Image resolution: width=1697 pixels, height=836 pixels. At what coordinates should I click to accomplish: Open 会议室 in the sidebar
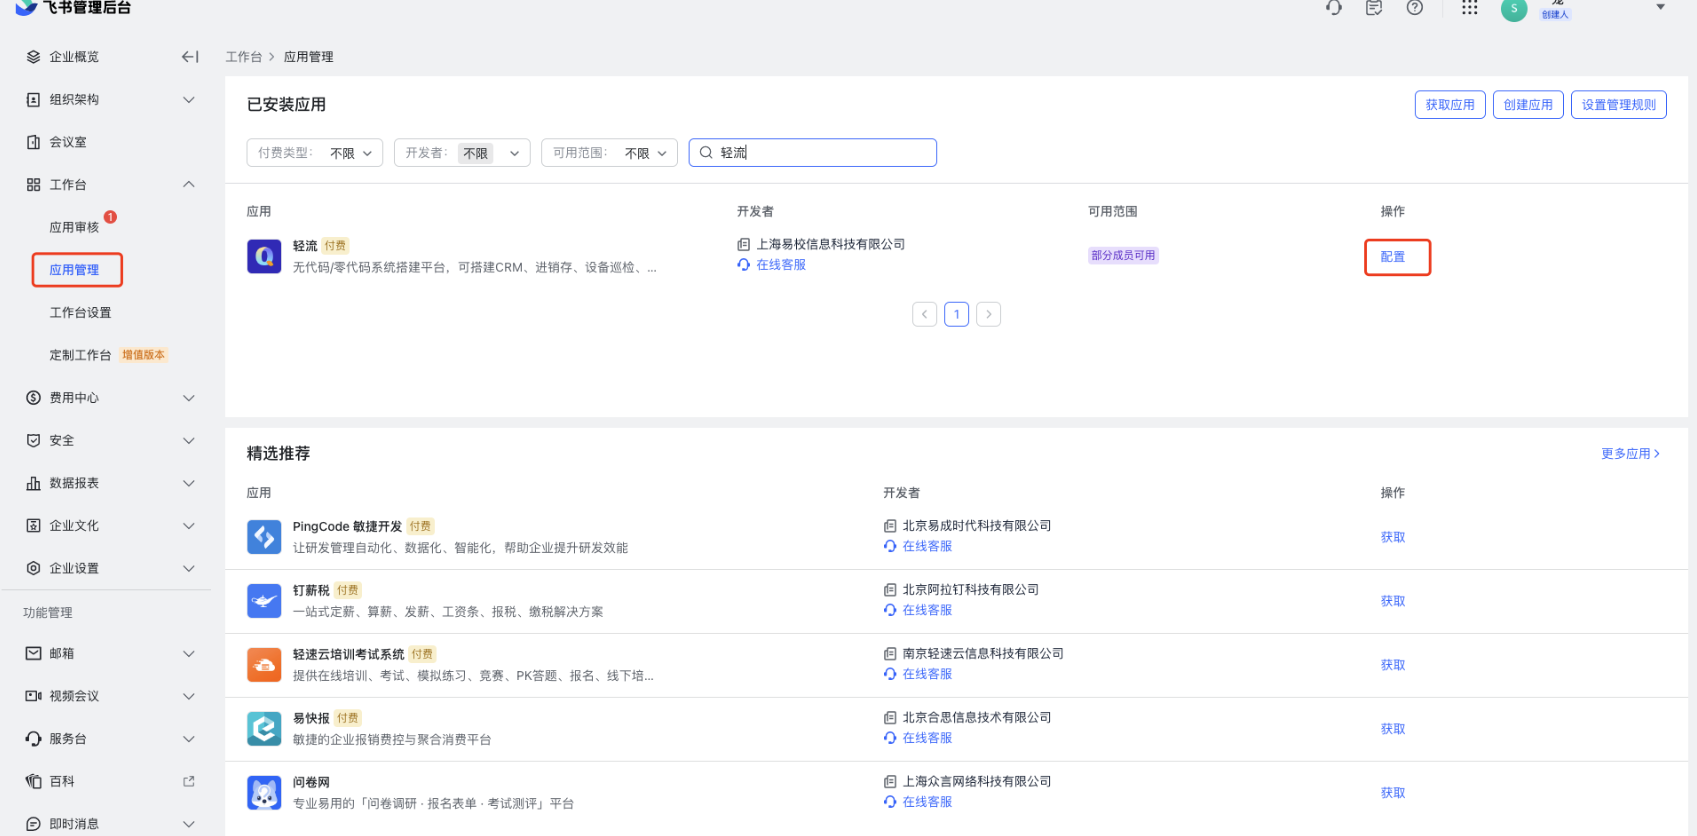pos(68,142)
